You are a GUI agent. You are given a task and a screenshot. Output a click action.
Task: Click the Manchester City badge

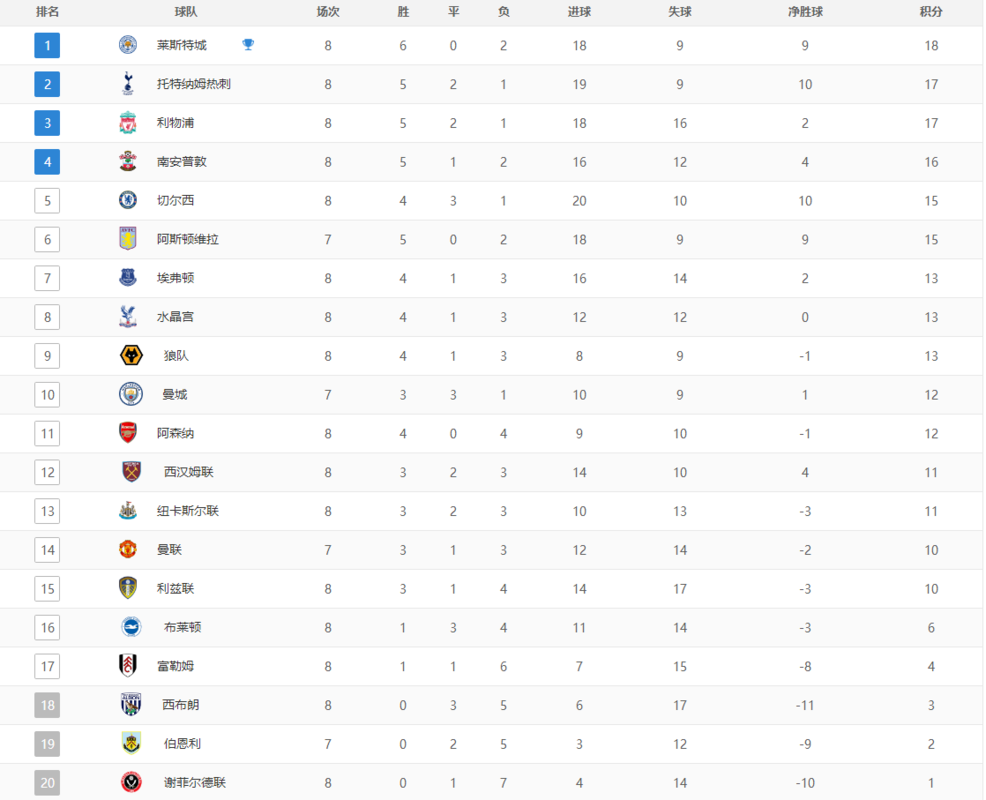click(x=131, y=394)
